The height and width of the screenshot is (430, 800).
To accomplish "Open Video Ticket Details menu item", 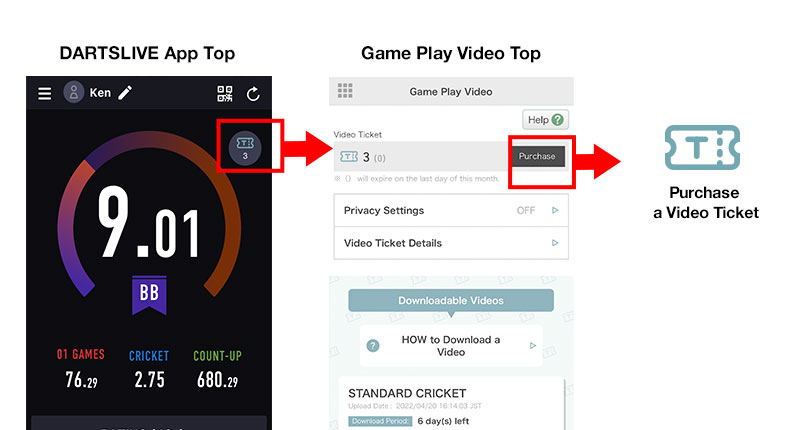I will click(x=451, y=243).
